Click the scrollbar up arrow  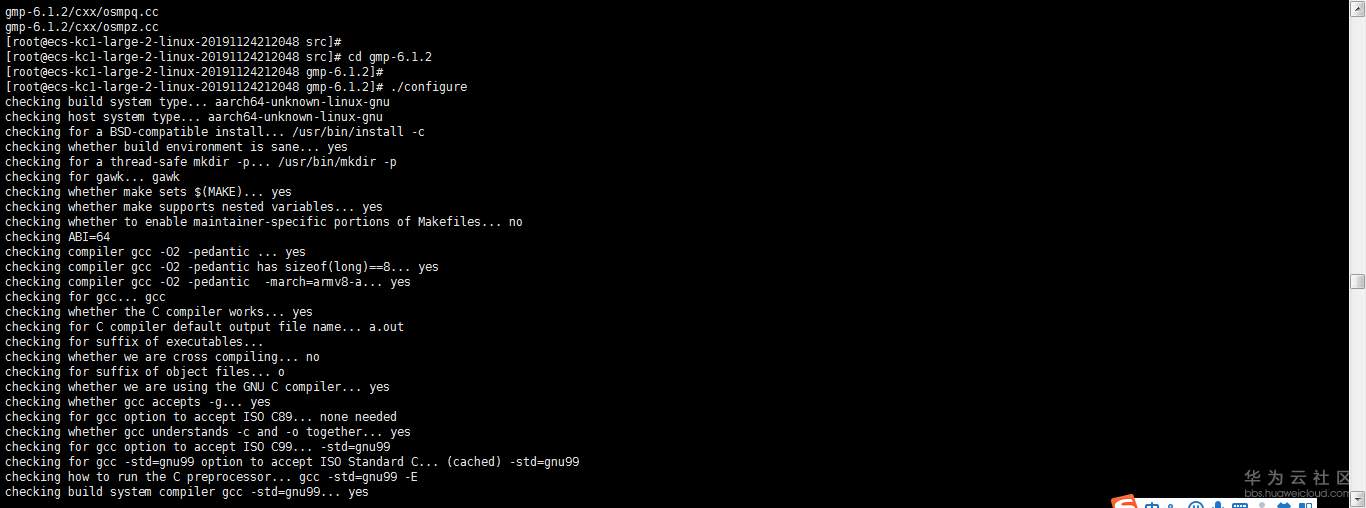(x=1357, y=8)
